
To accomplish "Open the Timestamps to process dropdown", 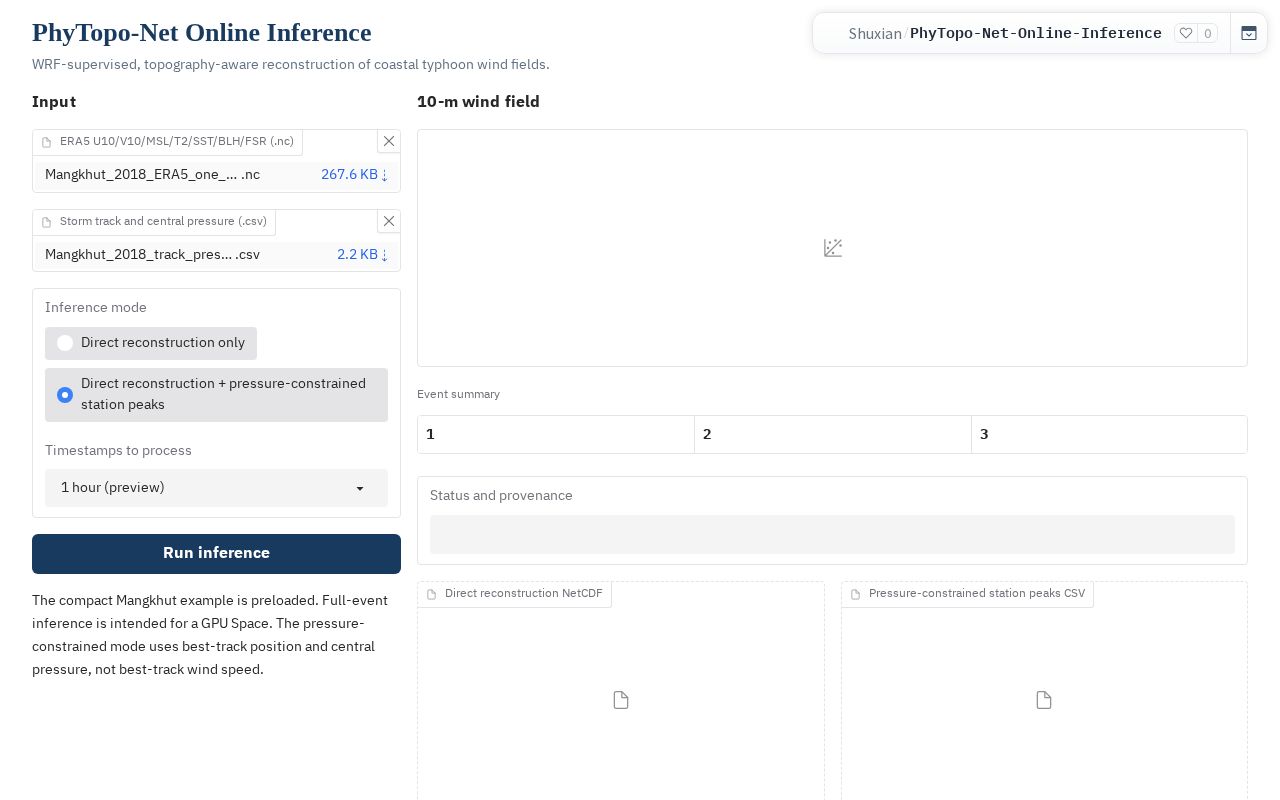I will click(216, 488).
